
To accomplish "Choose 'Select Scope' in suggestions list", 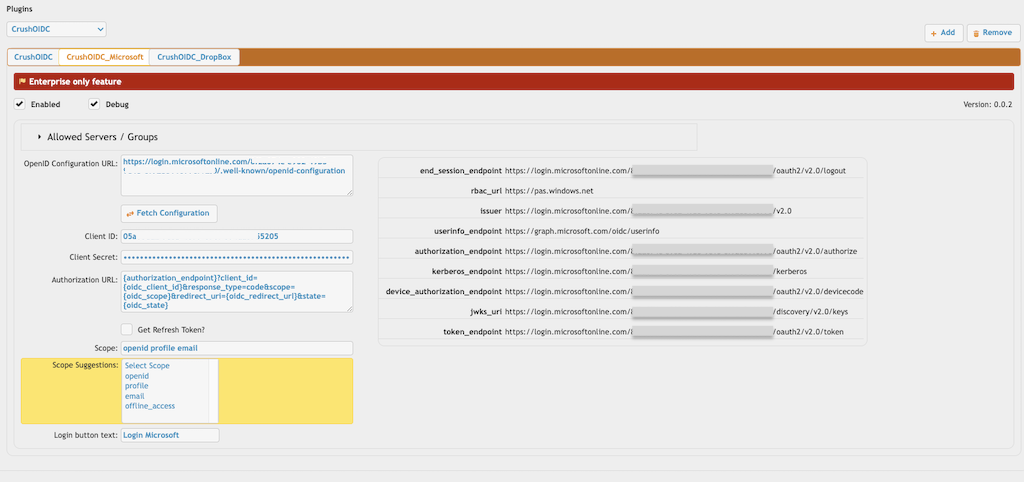I will click(x=147, y=366).
